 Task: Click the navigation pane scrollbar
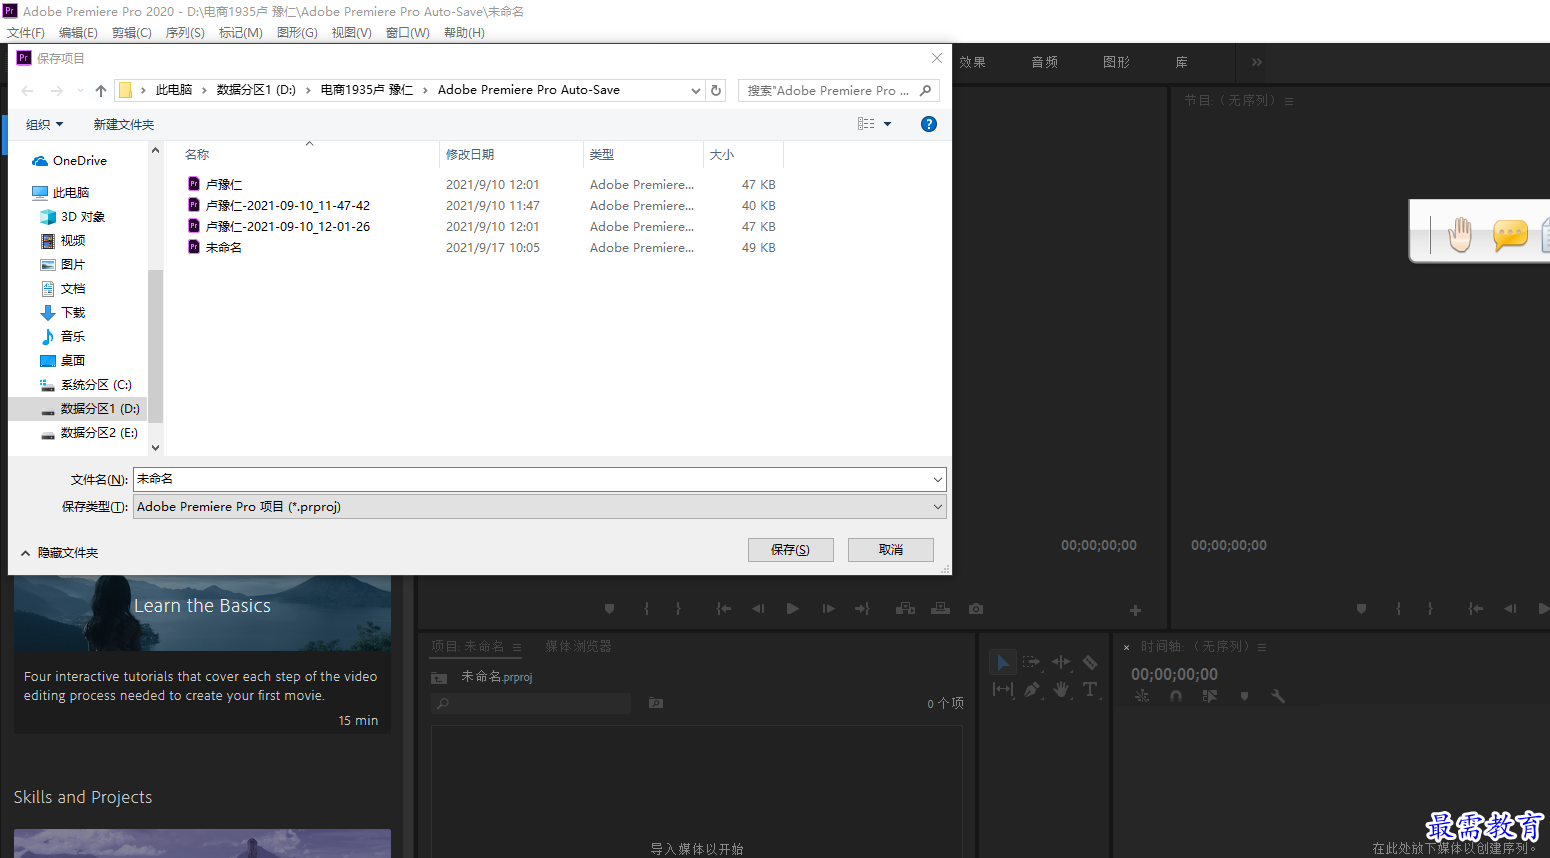tap(155, 345)
